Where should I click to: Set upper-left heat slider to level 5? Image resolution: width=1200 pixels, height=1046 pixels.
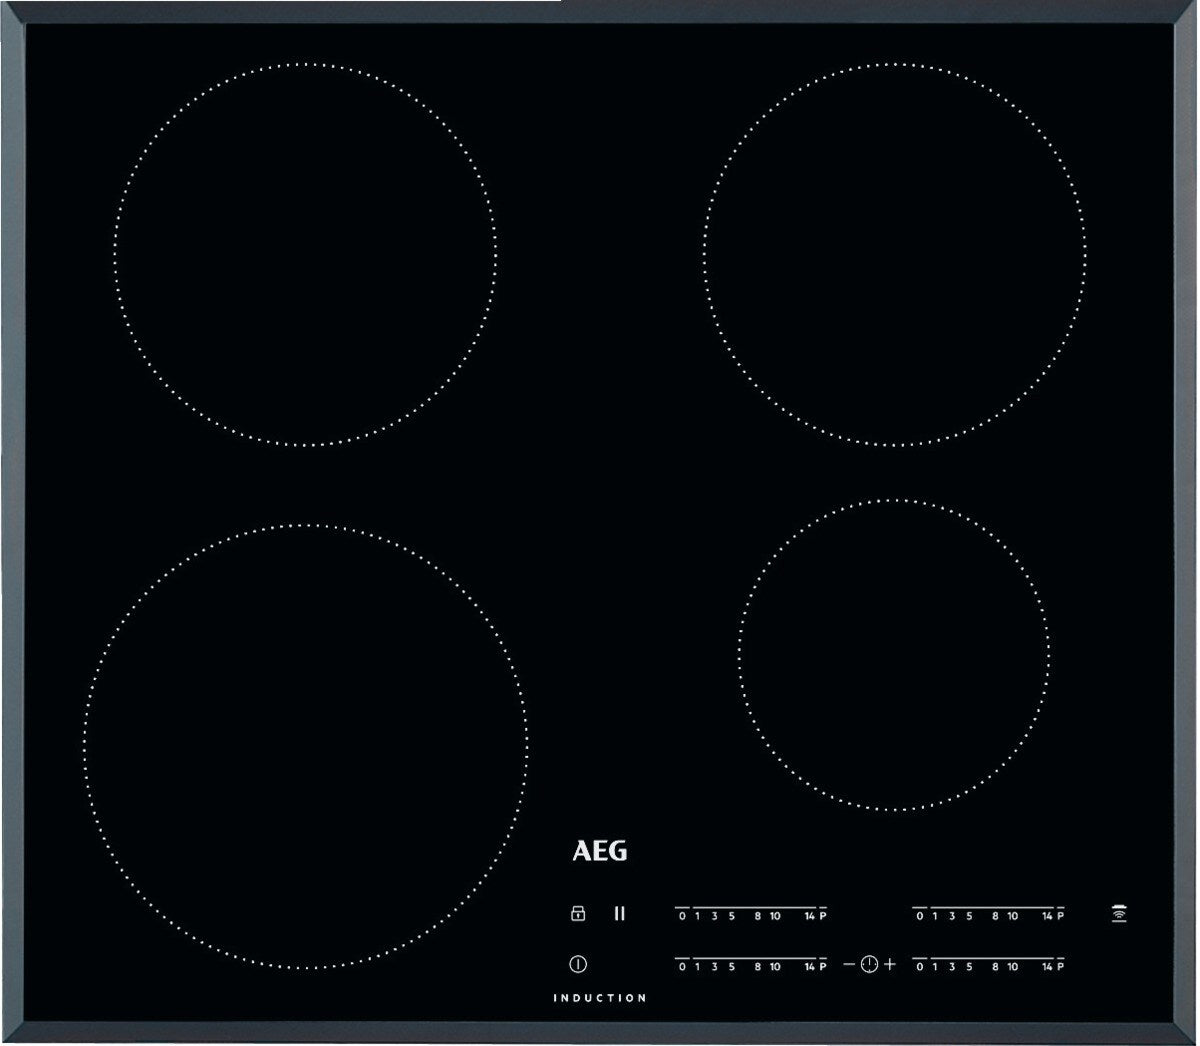coord(732,916)
